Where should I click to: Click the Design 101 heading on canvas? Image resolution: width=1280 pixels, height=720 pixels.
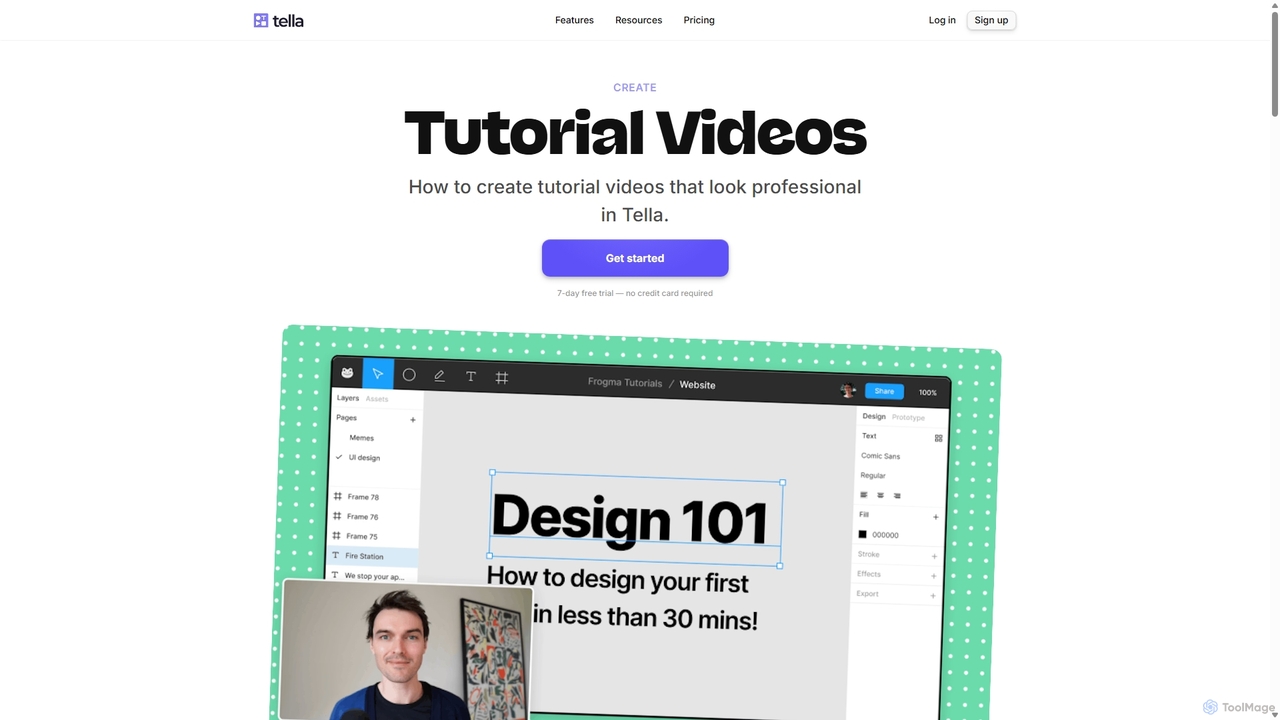pos(630,519)
